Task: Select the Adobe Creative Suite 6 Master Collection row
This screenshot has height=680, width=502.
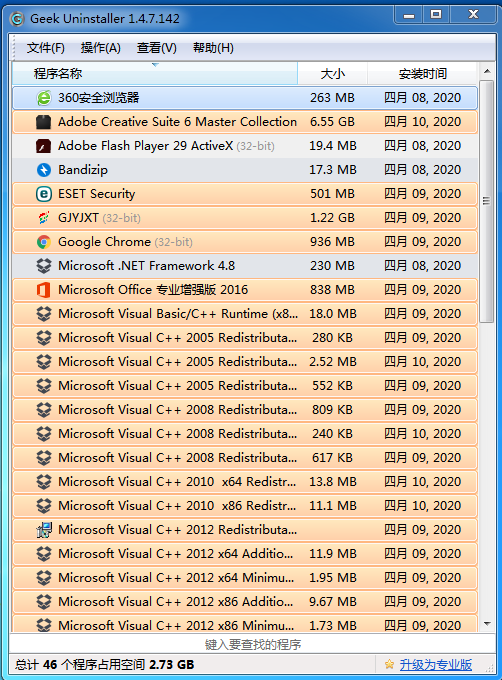Action: click(245, 122)
